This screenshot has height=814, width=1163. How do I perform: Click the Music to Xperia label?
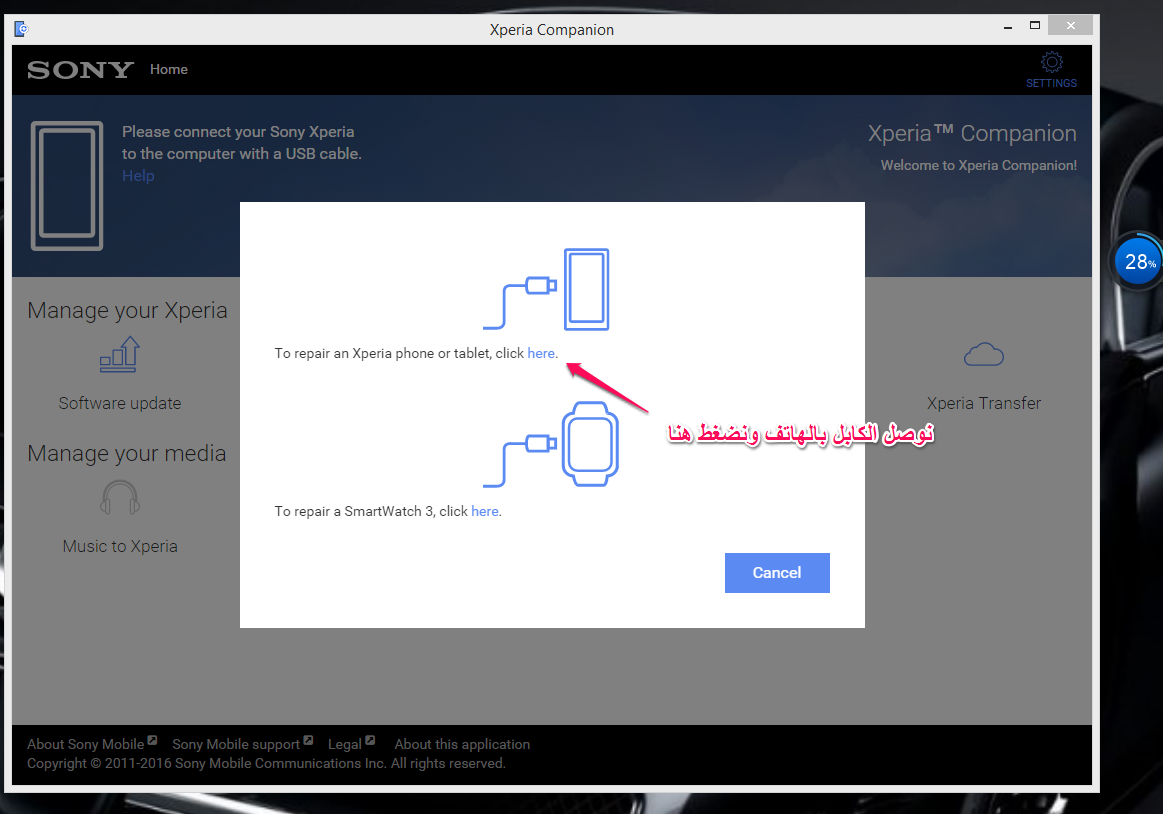coord(119,546)
